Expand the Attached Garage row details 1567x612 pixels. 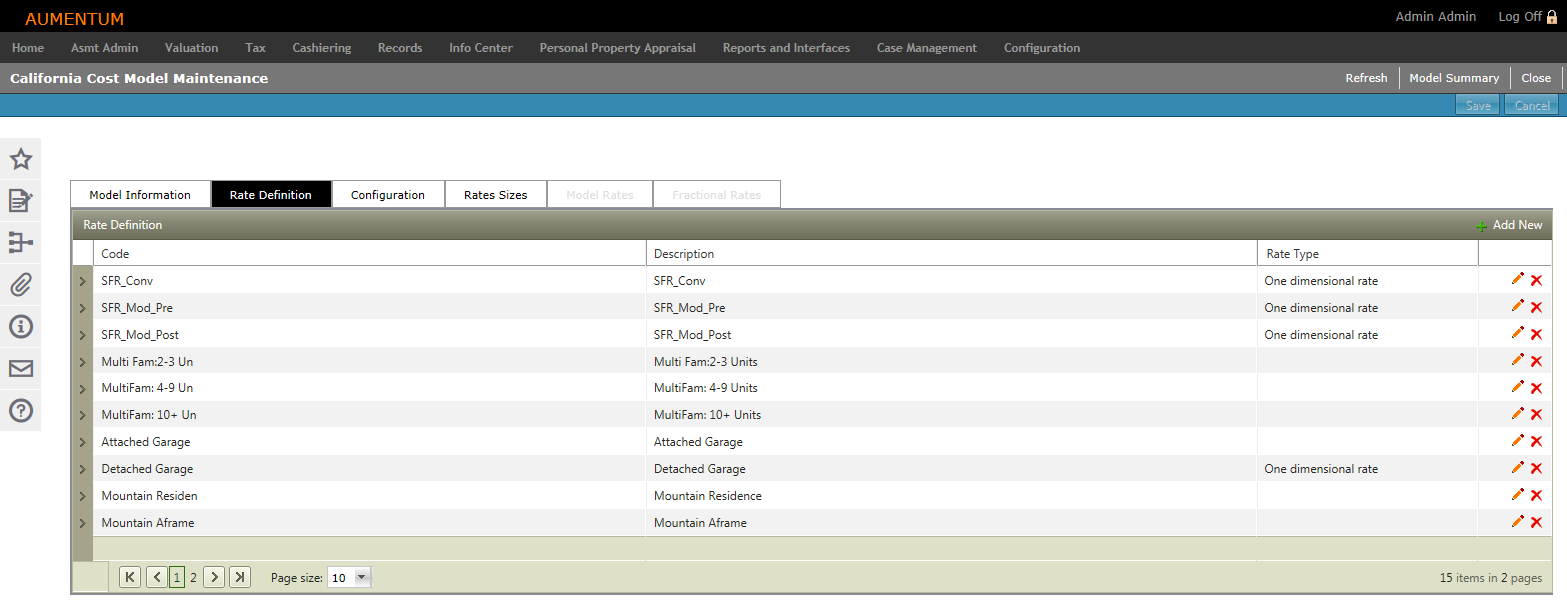pos(82,442)
